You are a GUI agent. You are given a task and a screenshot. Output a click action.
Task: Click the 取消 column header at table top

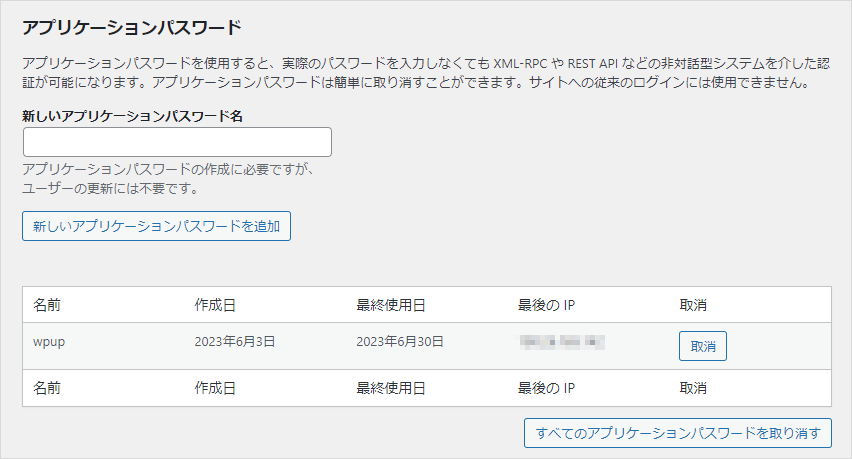tap(693, 305)
